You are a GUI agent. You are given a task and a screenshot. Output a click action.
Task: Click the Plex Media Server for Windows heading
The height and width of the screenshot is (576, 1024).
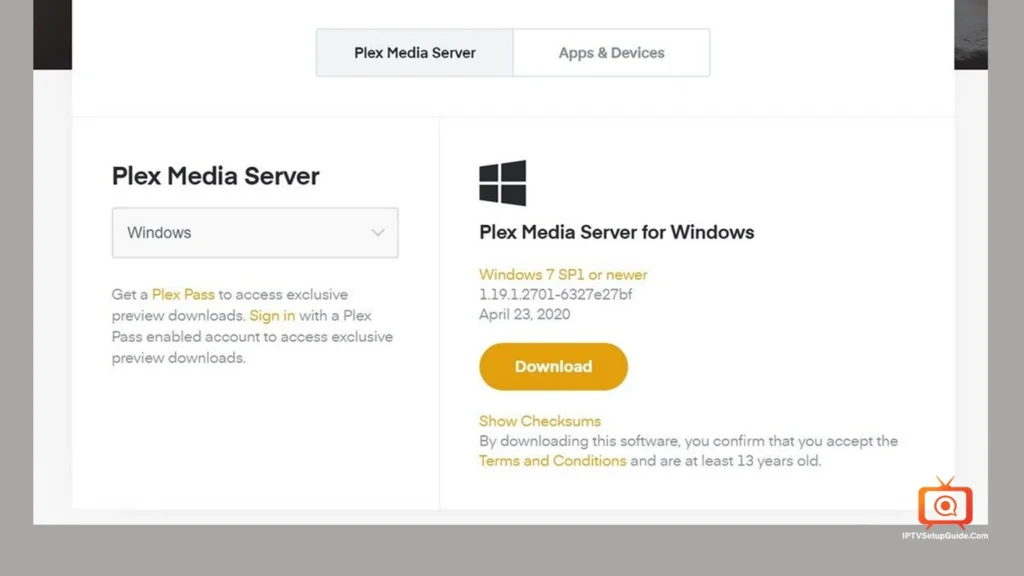click(616, 232)
